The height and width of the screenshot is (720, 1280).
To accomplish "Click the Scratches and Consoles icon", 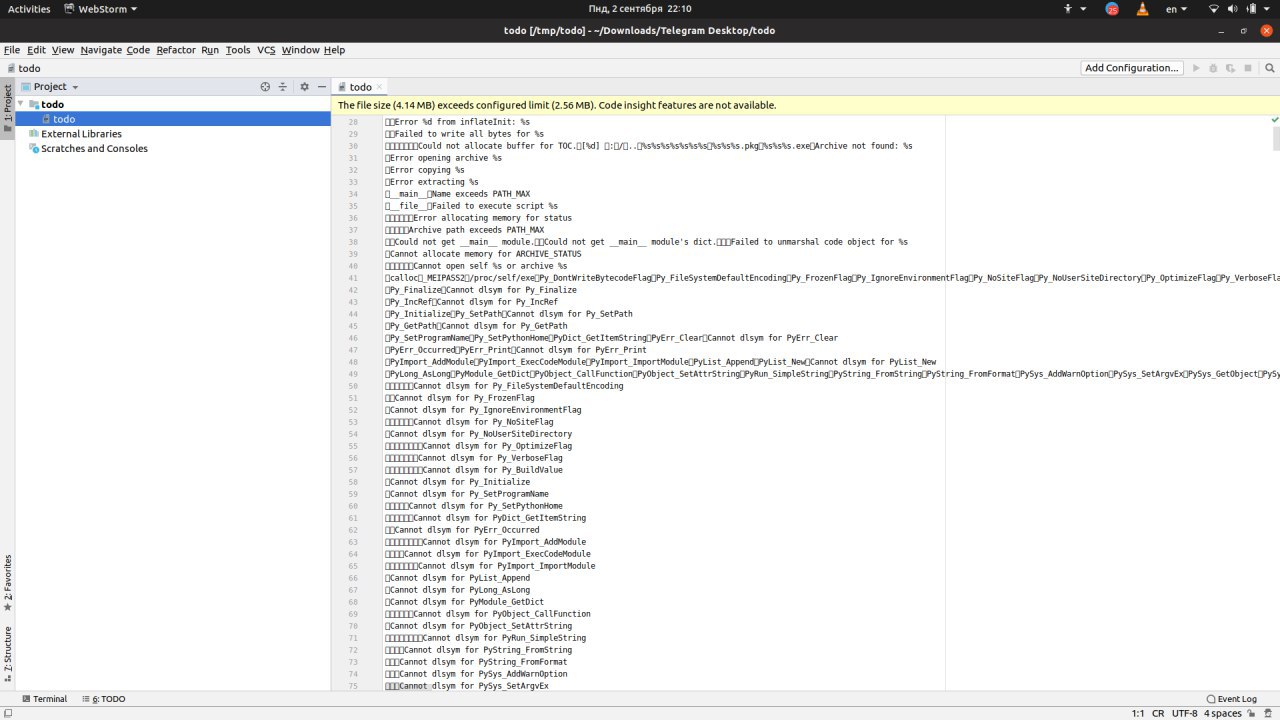I will 34,149.
